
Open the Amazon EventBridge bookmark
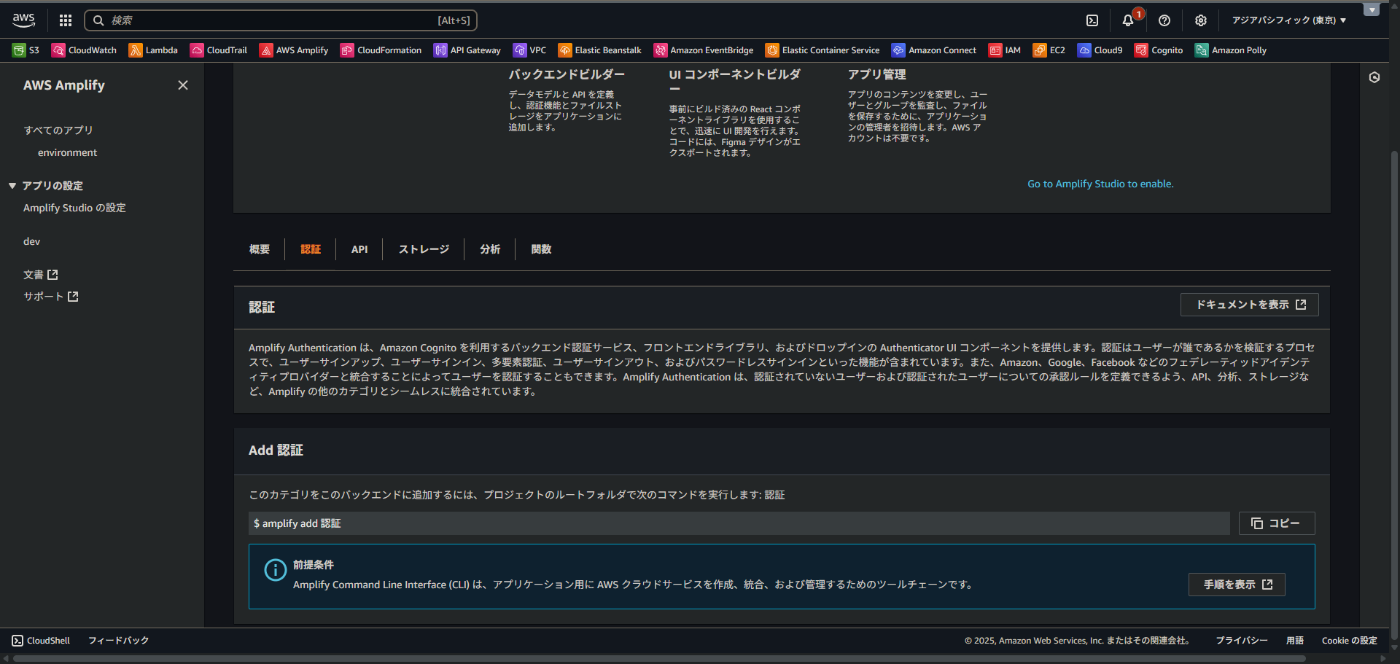pyautogui.click(x=704, y=50)
